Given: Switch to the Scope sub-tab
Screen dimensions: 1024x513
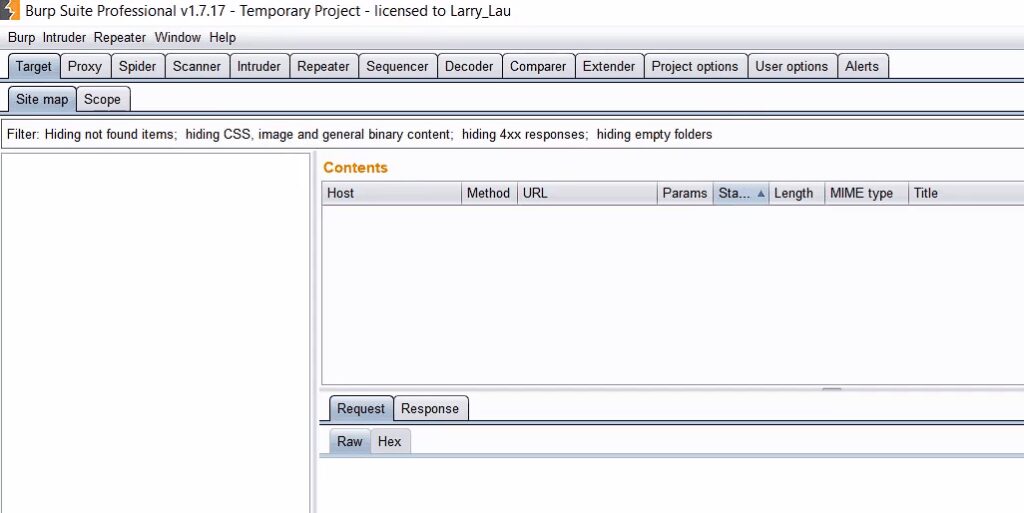Looking at the screenshot, I should click(103, 100).
